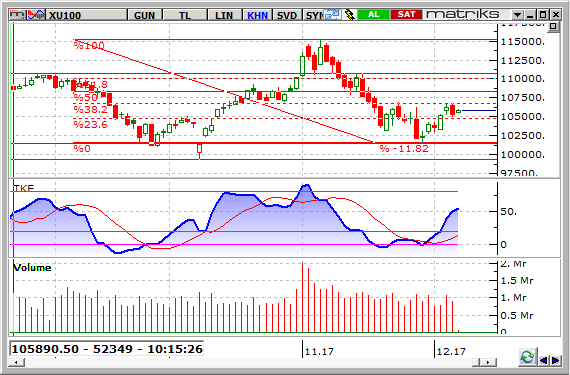This screenshot has width=570, height=375.
Task: Click the scrollbar left arrow at the bottom
Action: click(17, 362)
